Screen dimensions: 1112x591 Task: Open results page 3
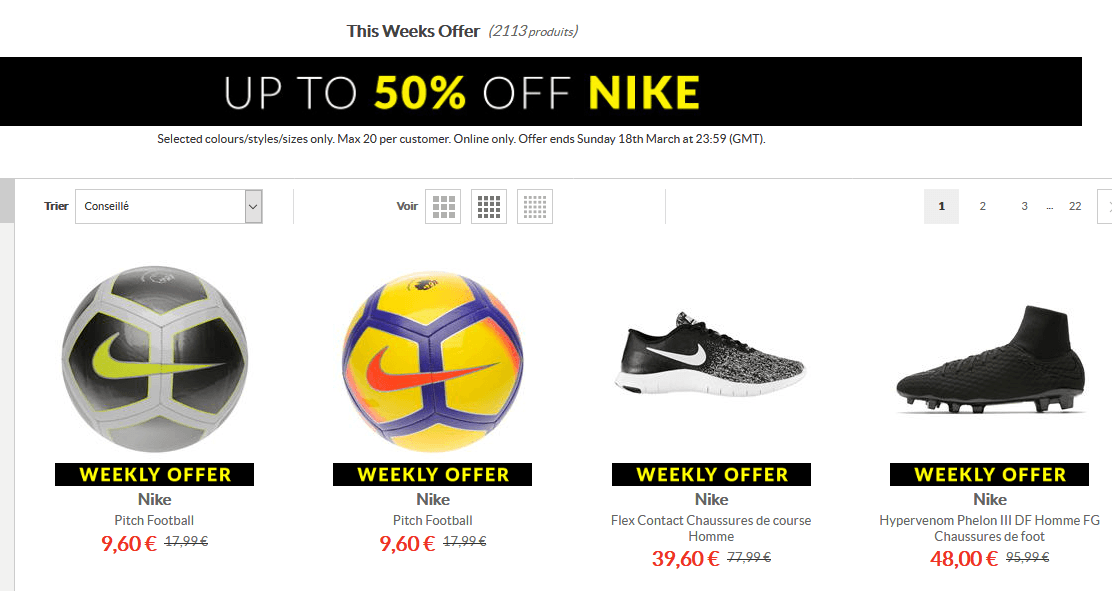click(1024, 206)
